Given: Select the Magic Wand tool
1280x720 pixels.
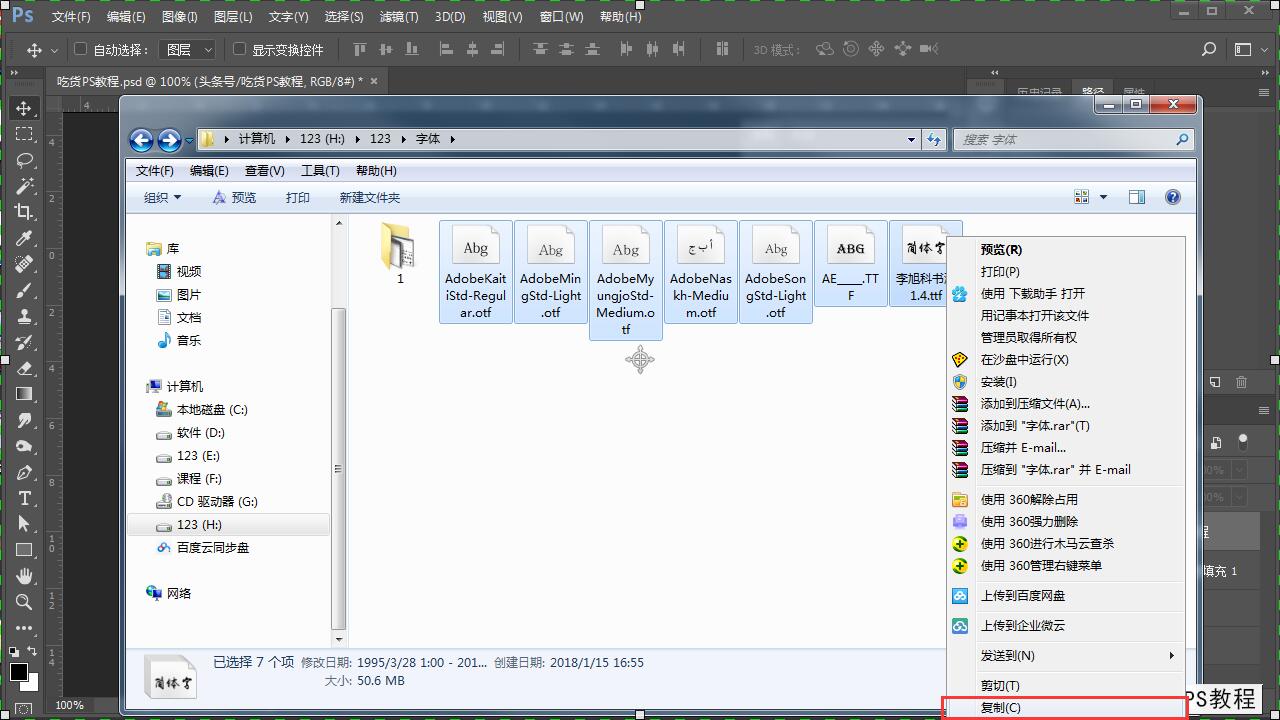Looking at the screenshot, I should [x=25, y=186].
